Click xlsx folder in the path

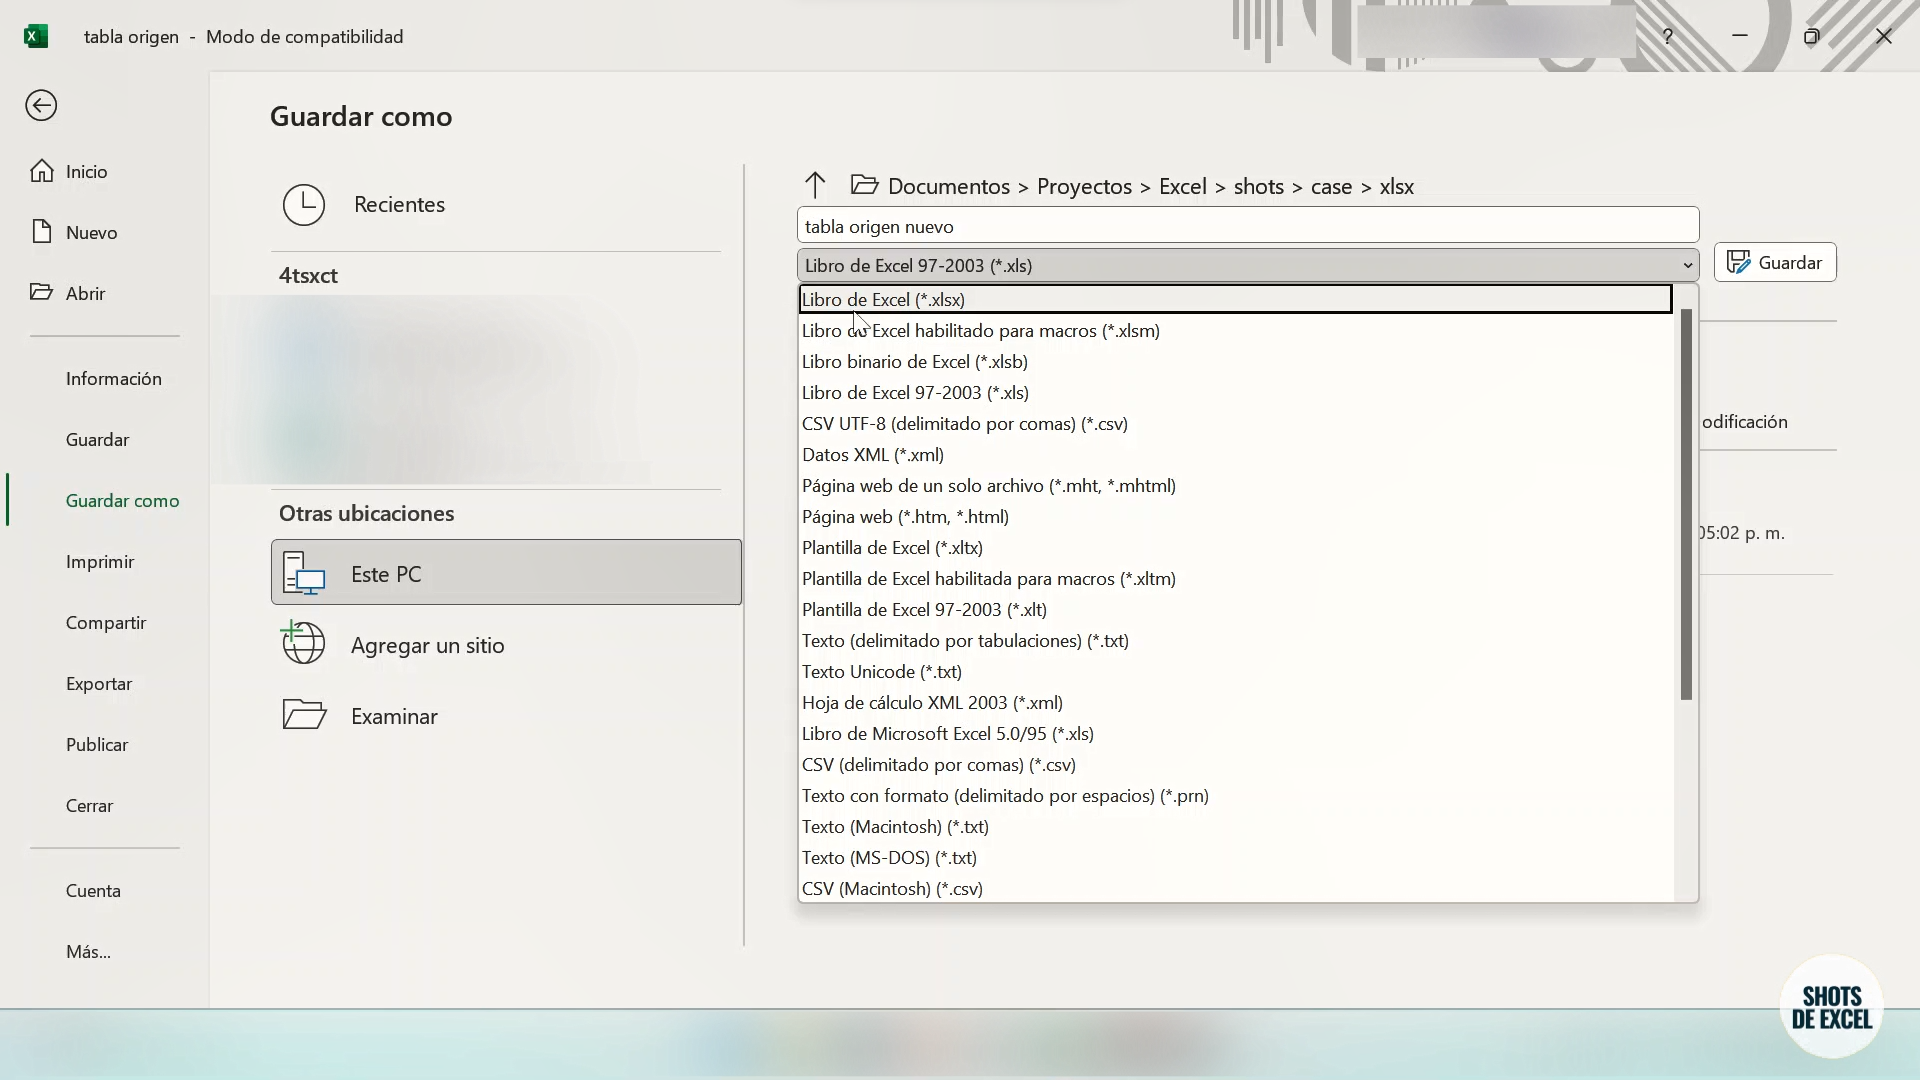[x=1397, y=186]
